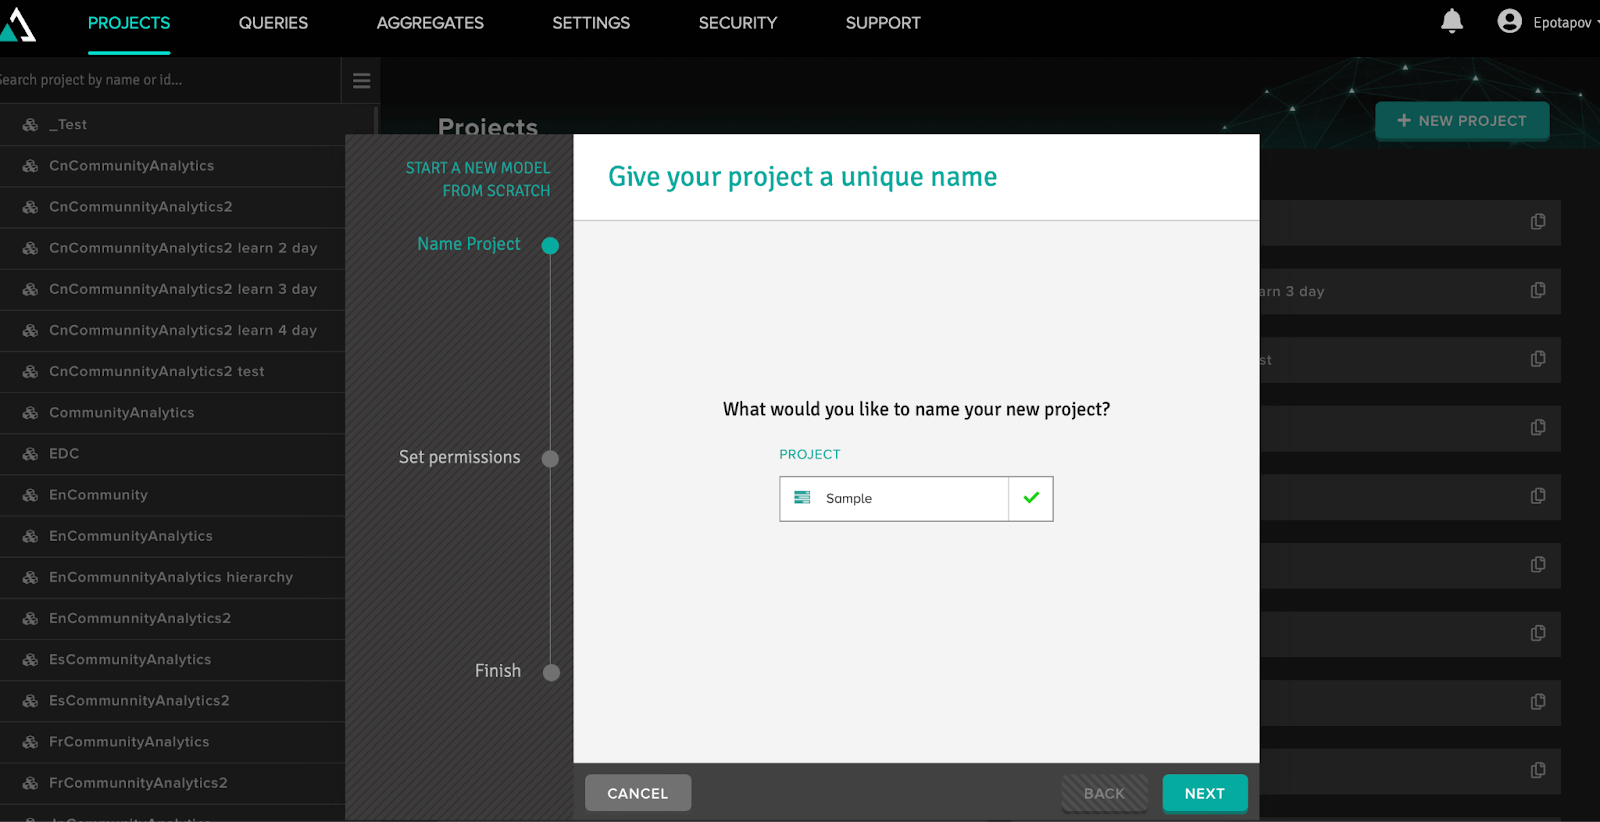
Task: Select the Set permissions wizard step
Action: pyautogui.click(x=460, y=457)
